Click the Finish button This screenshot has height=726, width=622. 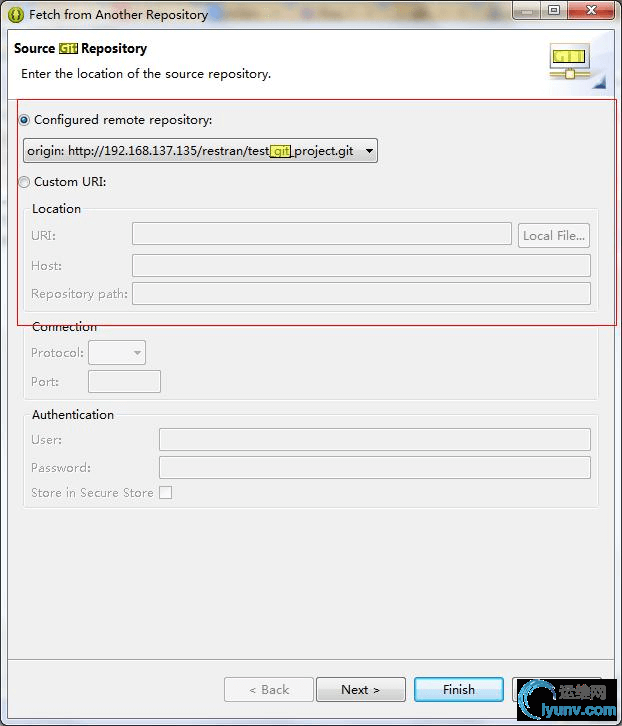pos(459,690)
